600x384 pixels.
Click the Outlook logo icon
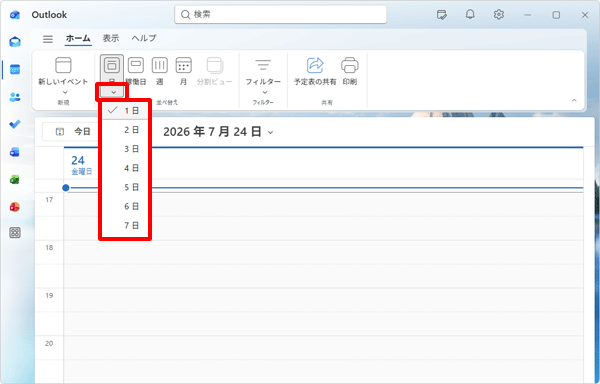coord(15,15)
